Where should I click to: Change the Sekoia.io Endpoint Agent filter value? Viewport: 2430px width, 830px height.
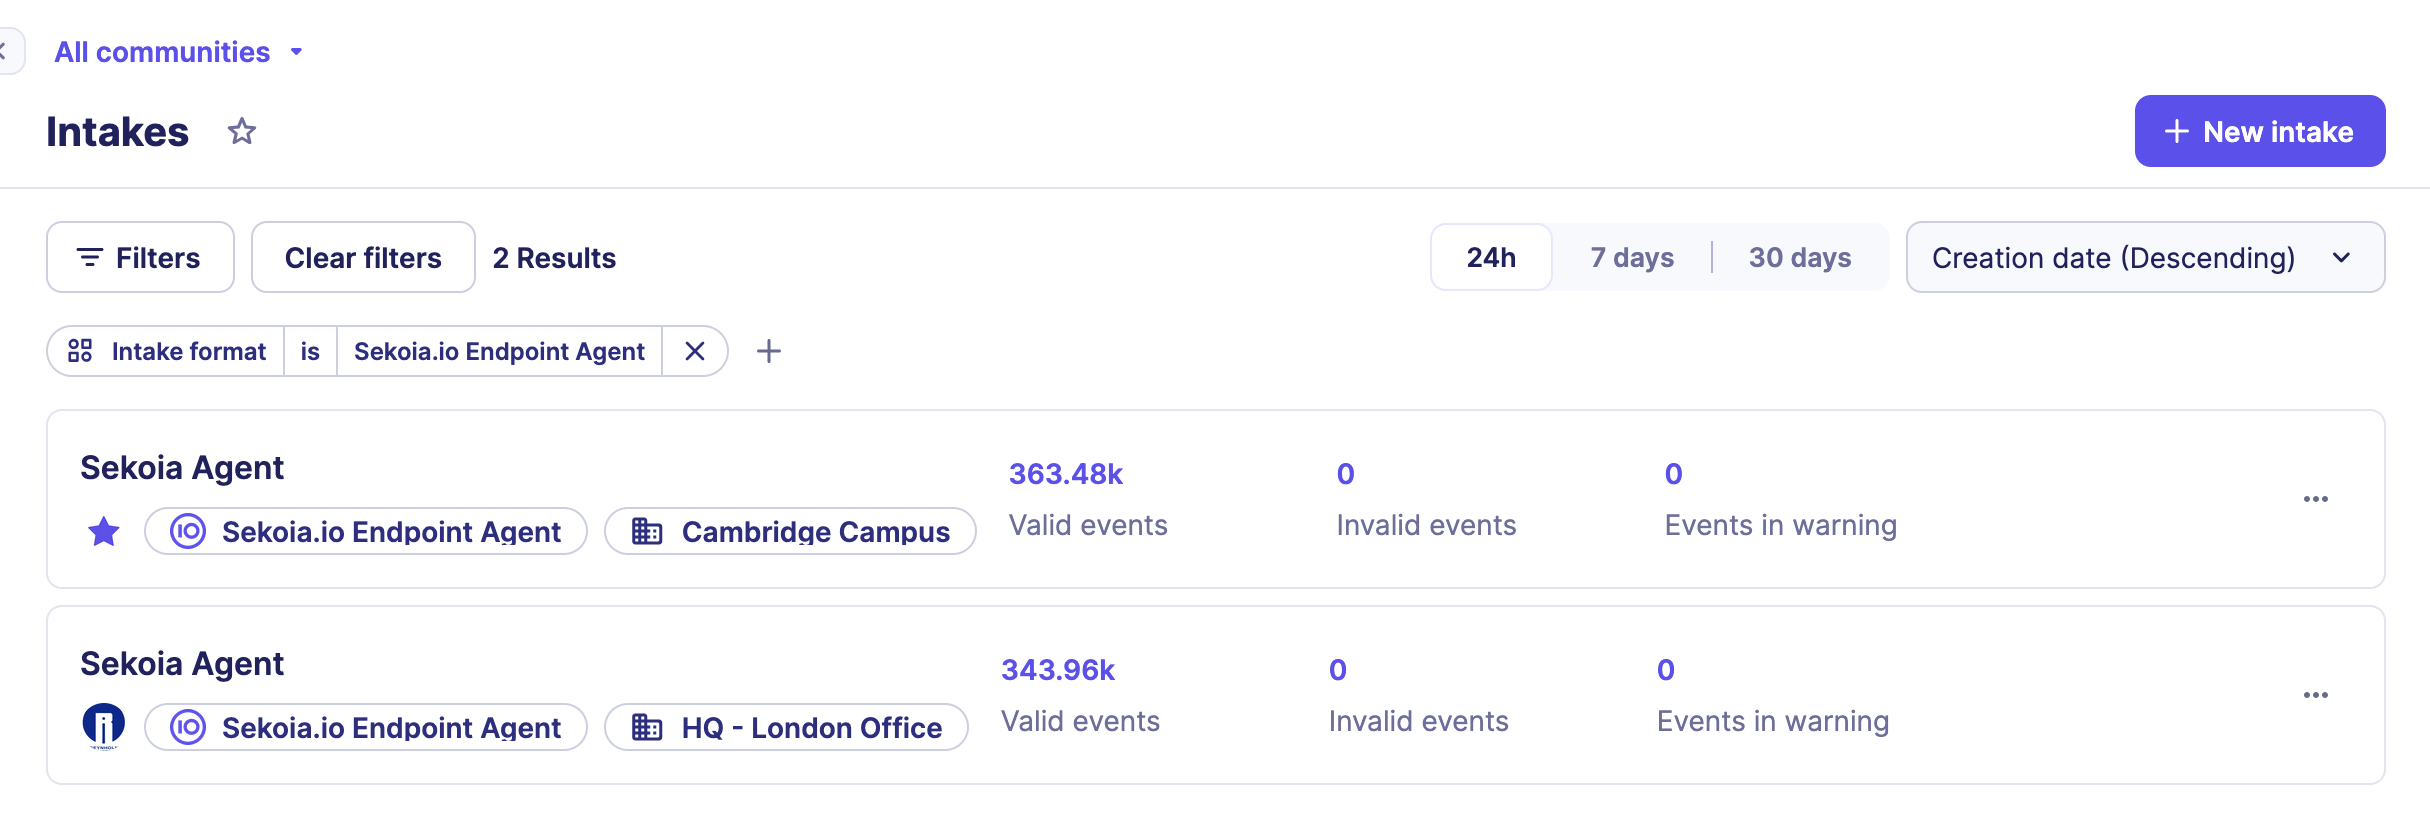499,351
